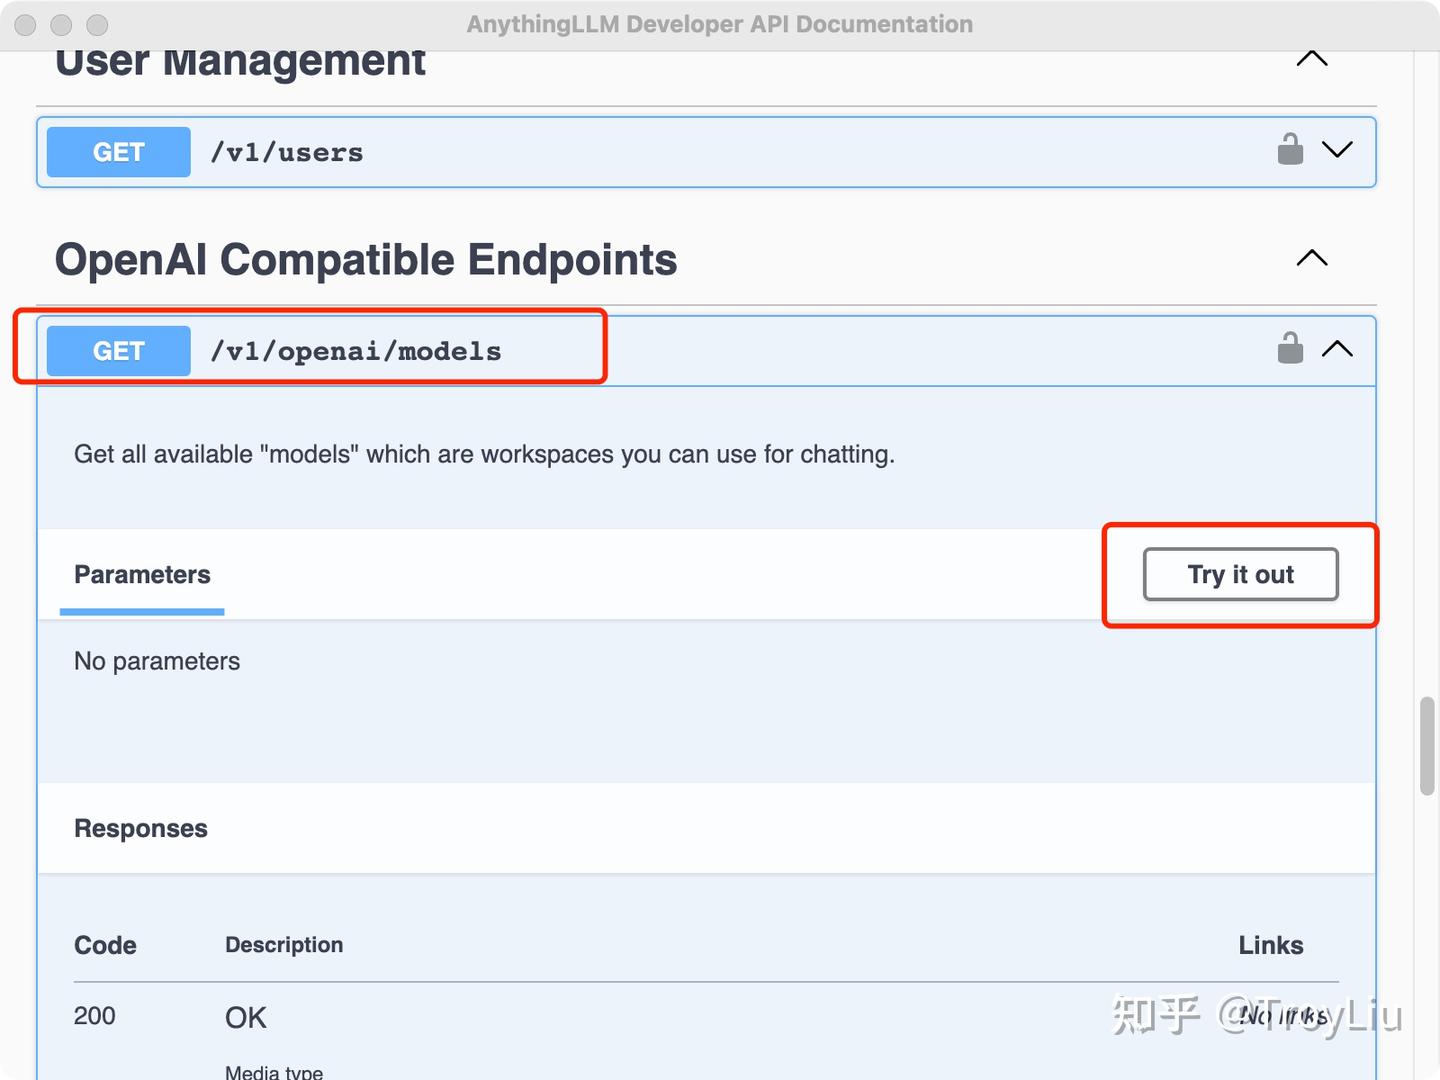Select the Parameters tab
This screenshot has width=1440, height=1080.
tap(142, 575)
